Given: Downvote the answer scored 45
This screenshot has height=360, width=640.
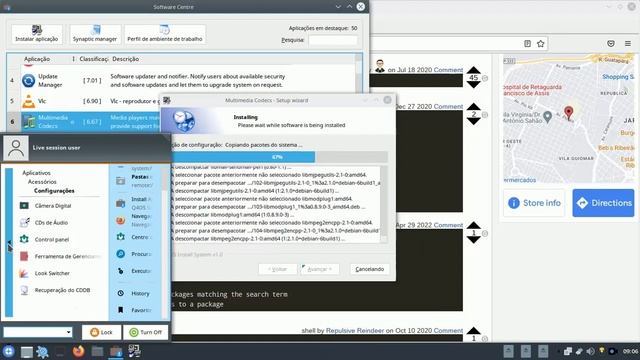Looking at the screenshot, I should click(x=473, y=85).
